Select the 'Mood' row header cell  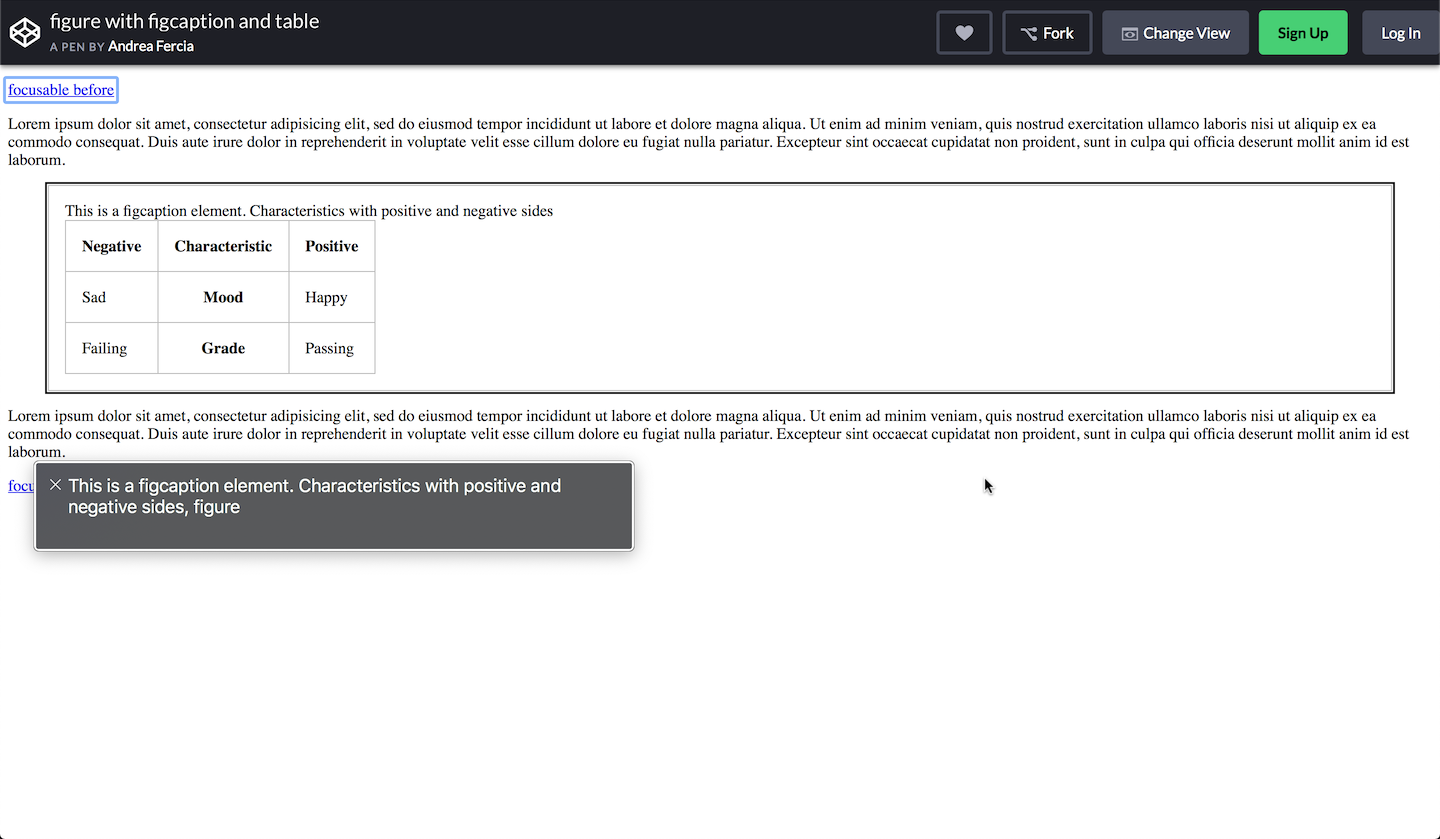[223, 297]
